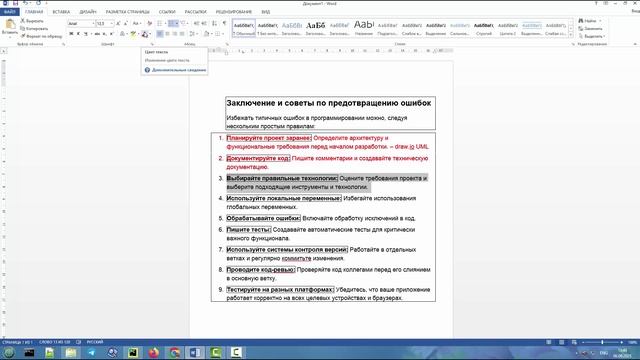The width and height of the screenshot is (640, 360).
Task: Switch to the Вид ribbon tab
Action: [x=266, y=12]
